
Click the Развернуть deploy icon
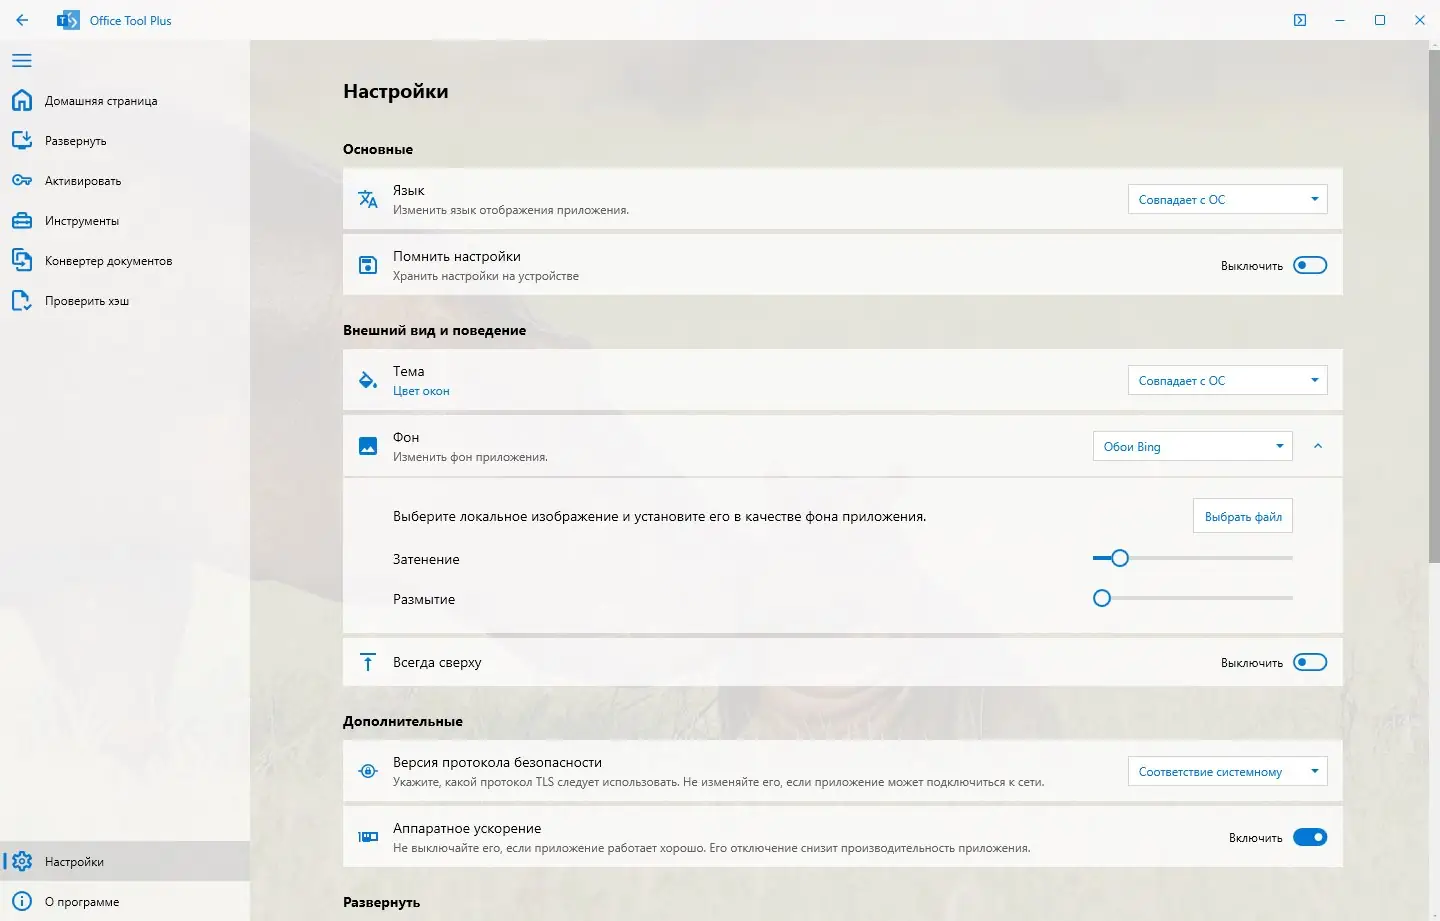point(22,141)
